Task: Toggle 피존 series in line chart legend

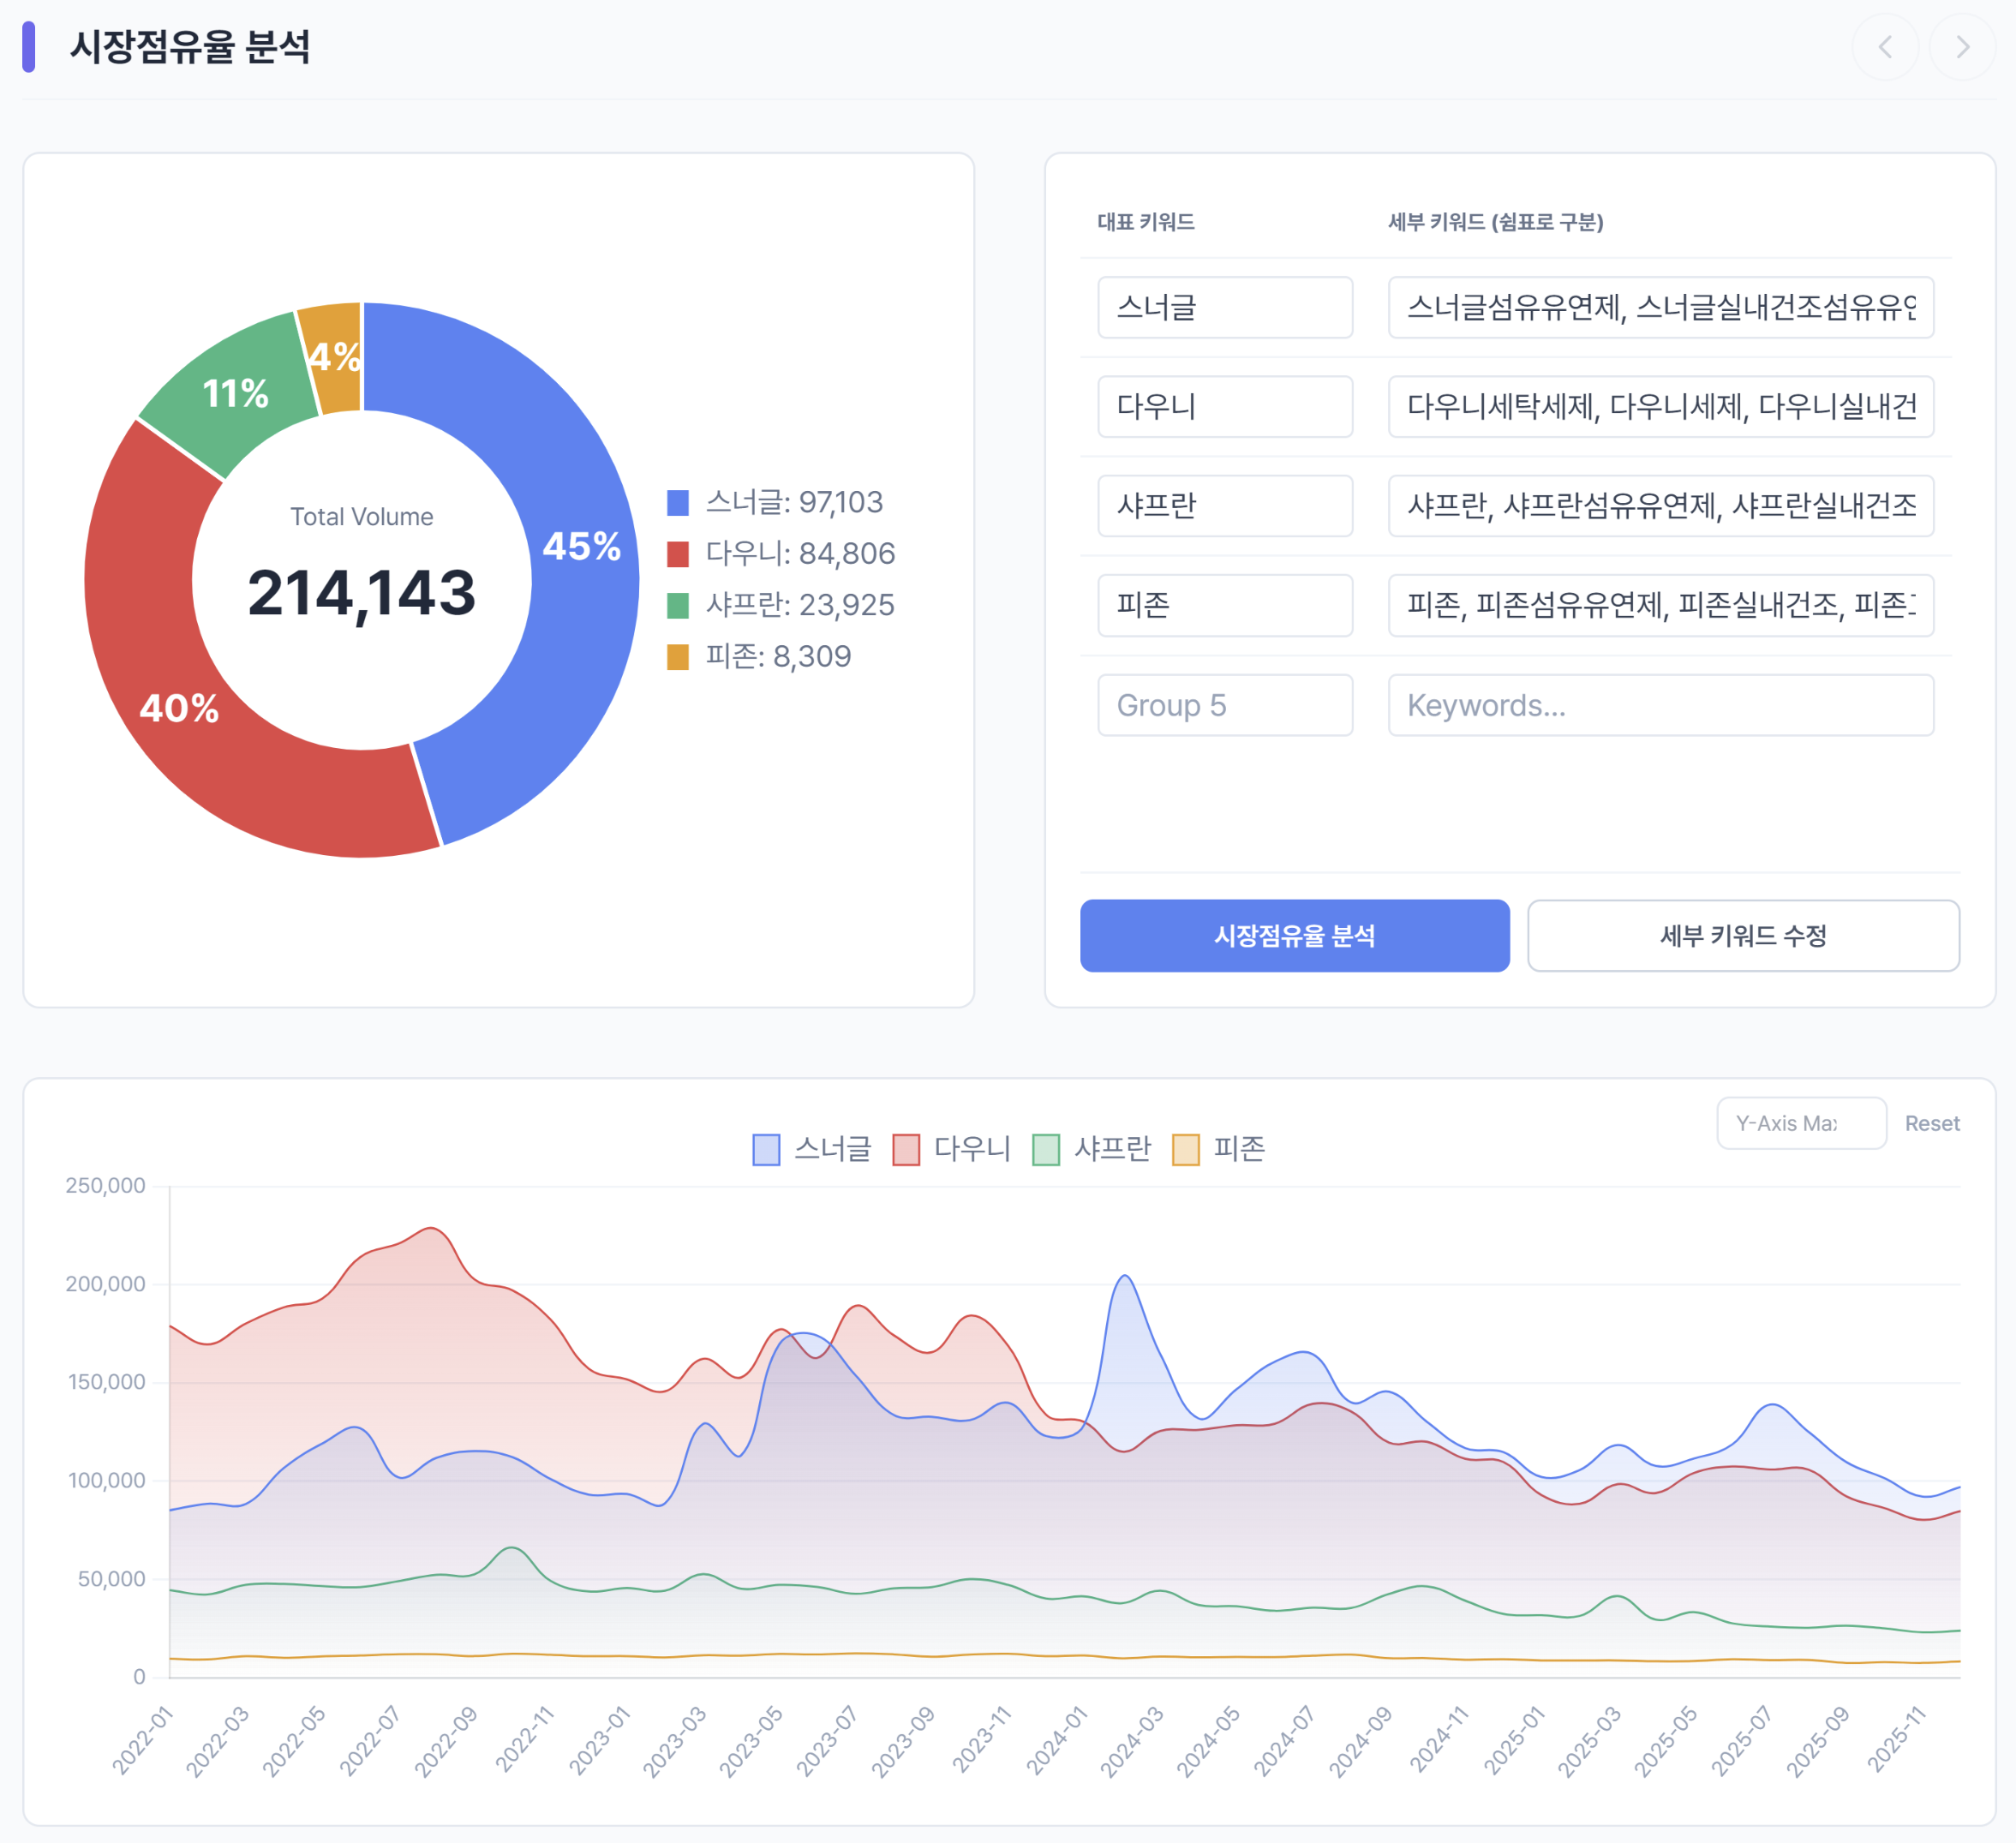Action: click(x=1219, y=1149)
